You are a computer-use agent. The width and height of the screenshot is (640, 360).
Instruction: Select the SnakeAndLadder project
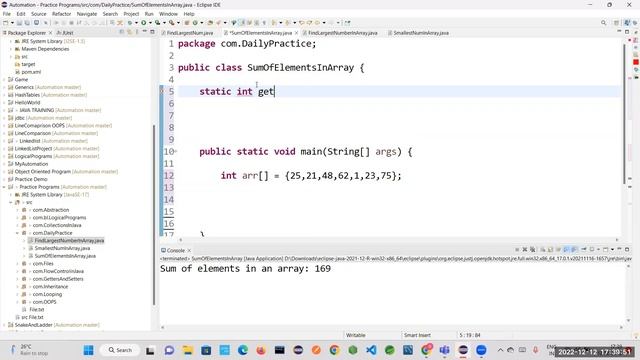tap(33, 325)
